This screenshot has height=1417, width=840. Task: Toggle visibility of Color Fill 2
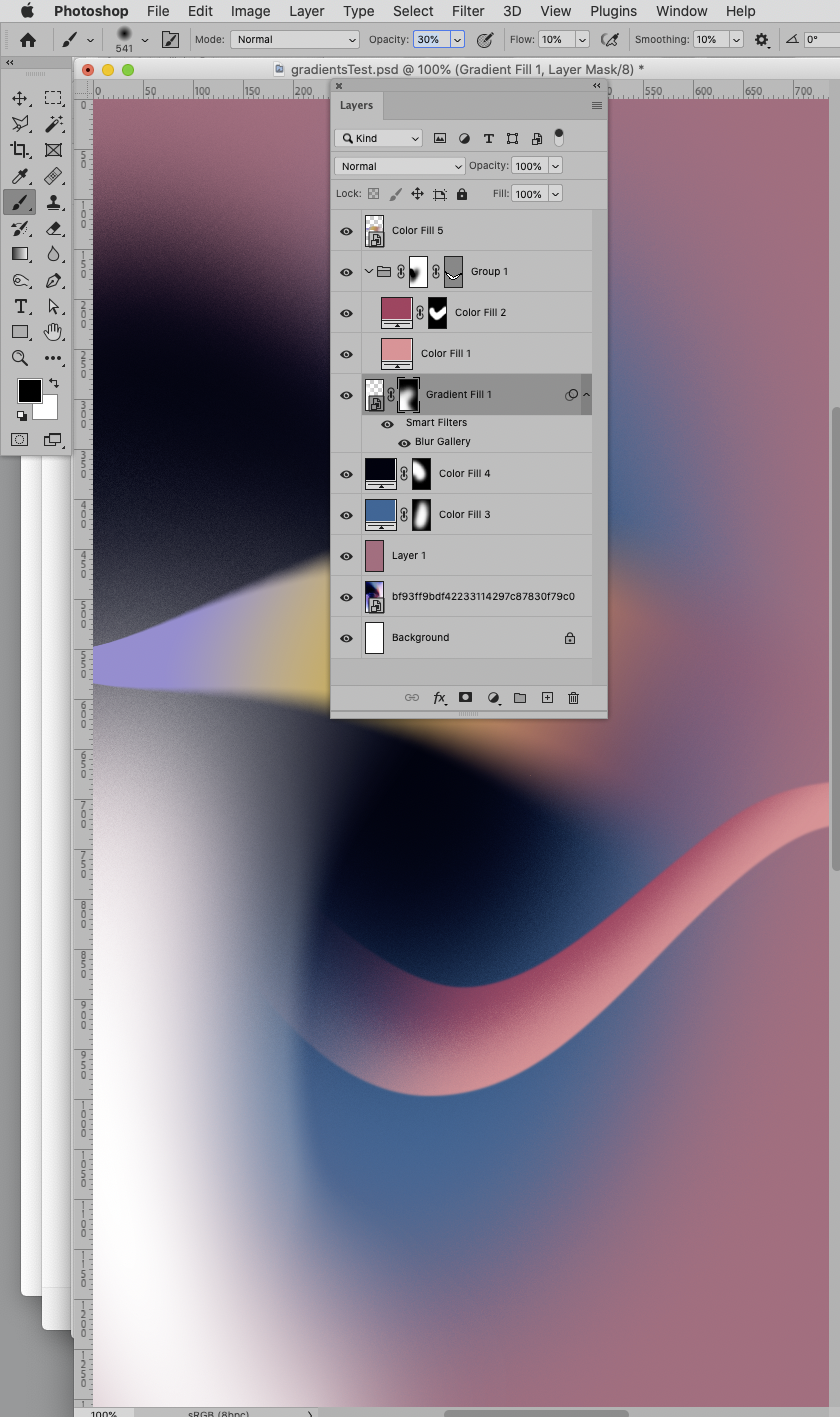346,312
